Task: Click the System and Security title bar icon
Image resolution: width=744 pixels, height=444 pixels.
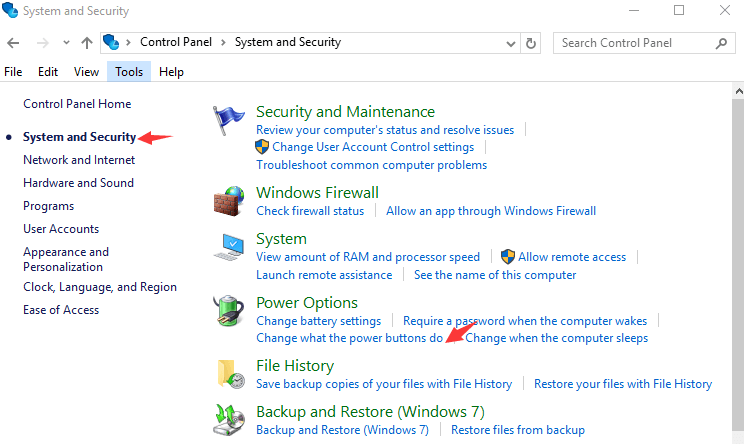Action: (x=10, y=10)
